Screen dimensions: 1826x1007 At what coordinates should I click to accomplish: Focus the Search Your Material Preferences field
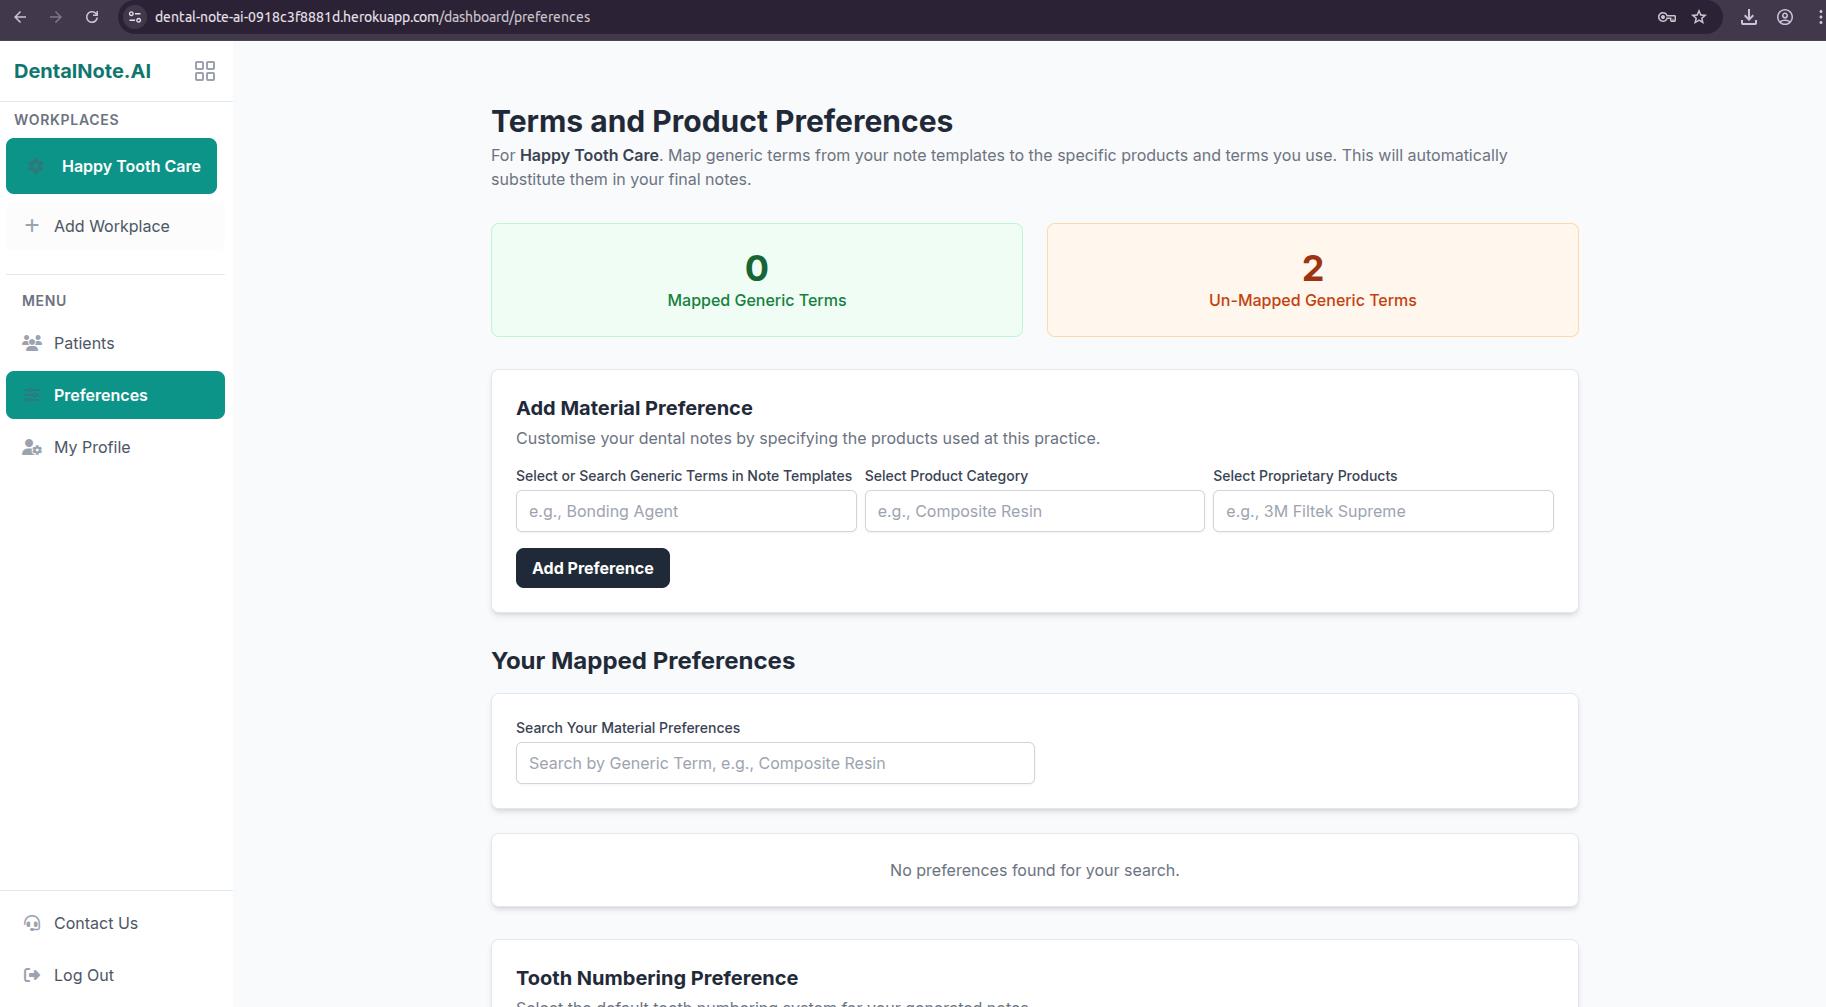pos(775,763)
